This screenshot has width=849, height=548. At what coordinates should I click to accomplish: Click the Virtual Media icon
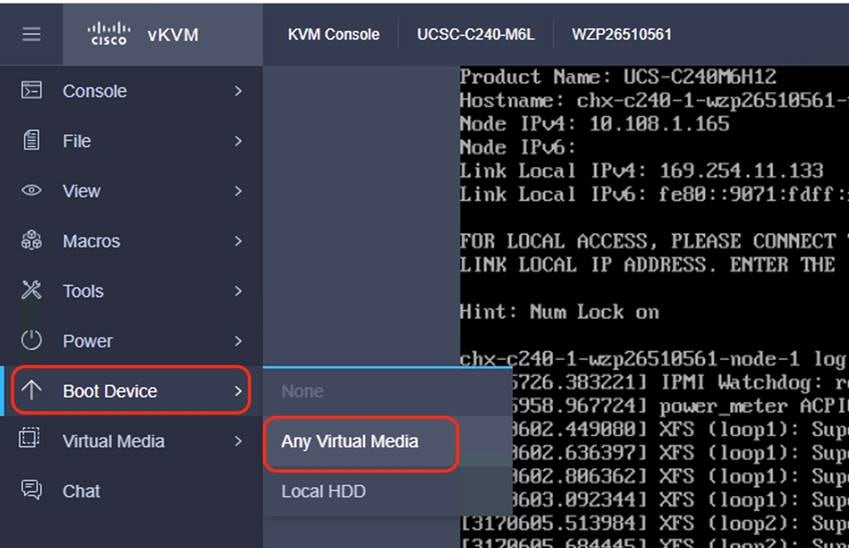pos(29,438)
